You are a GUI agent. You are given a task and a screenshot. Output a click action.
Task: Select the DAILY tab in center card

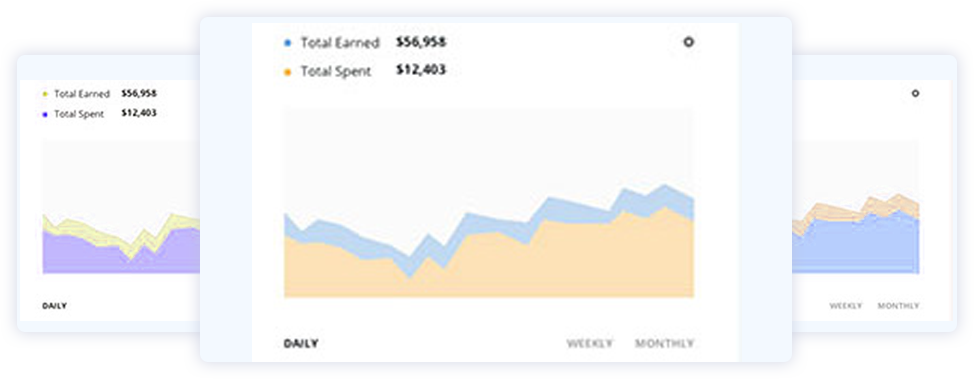click(x=301, y=344)
